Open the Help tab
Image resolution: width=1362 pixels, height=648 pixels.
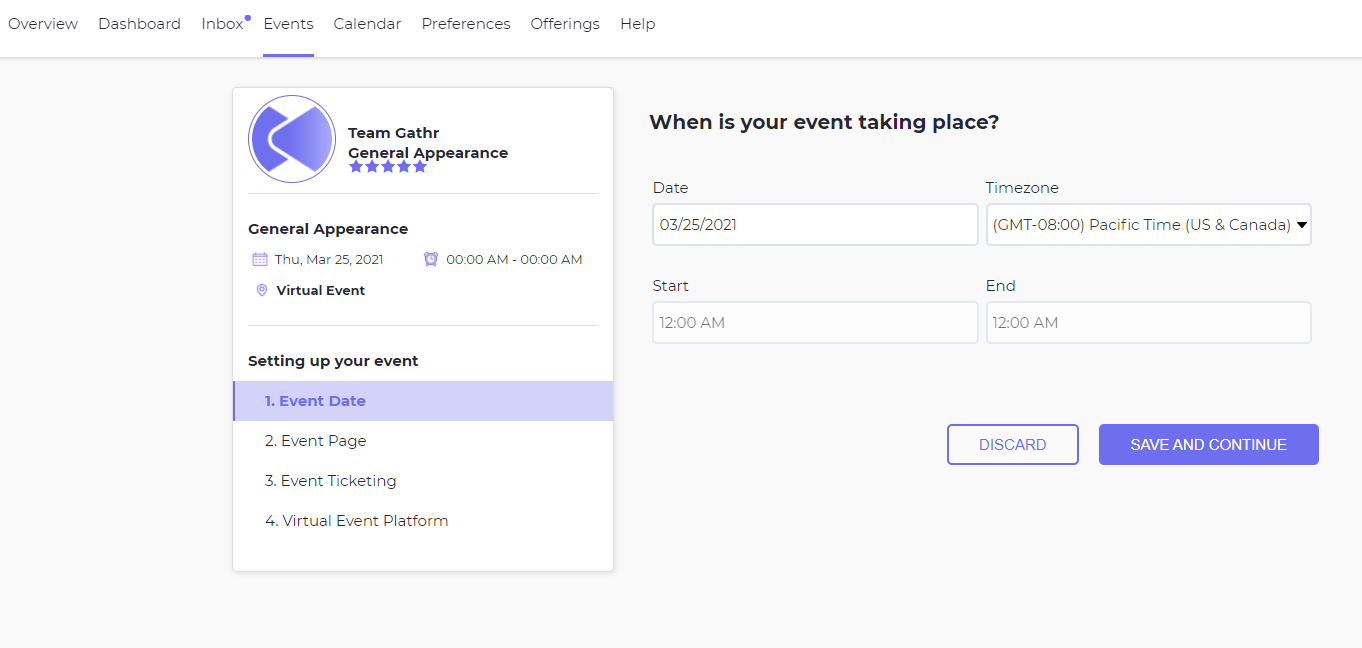tap(637, 24)
